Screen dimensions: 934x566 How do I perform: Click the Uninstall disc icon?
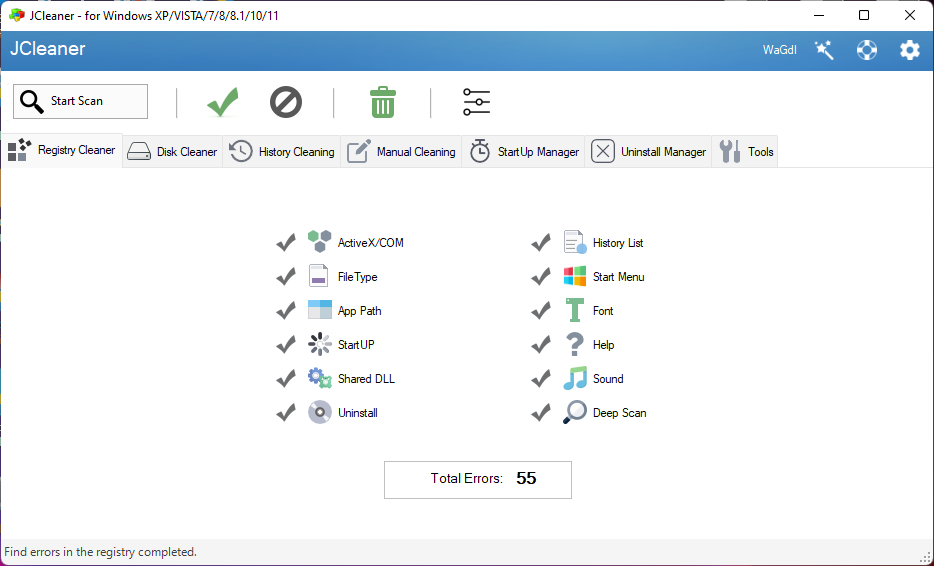coord(319,412)
